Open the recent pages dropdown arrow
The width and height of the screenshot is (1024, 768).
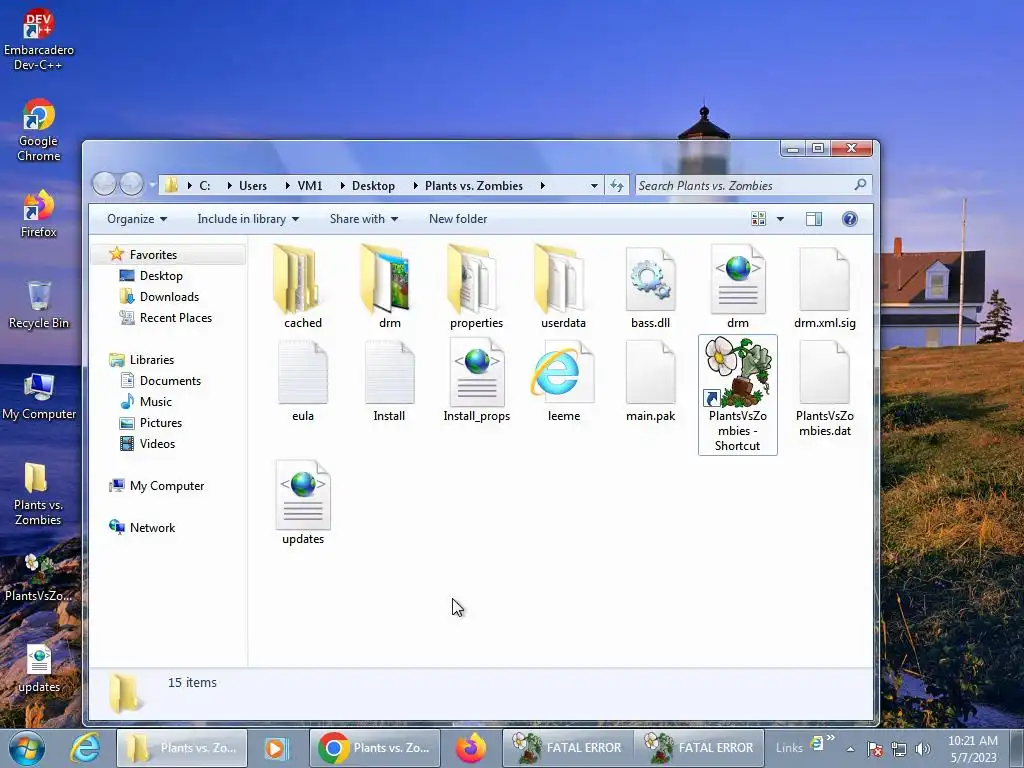(152, 185)
